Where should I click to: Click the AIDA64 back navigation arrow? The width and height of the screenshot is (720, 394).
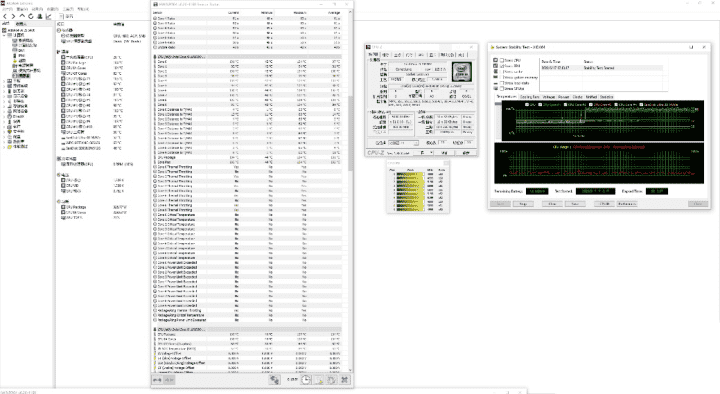coord(5,16)
